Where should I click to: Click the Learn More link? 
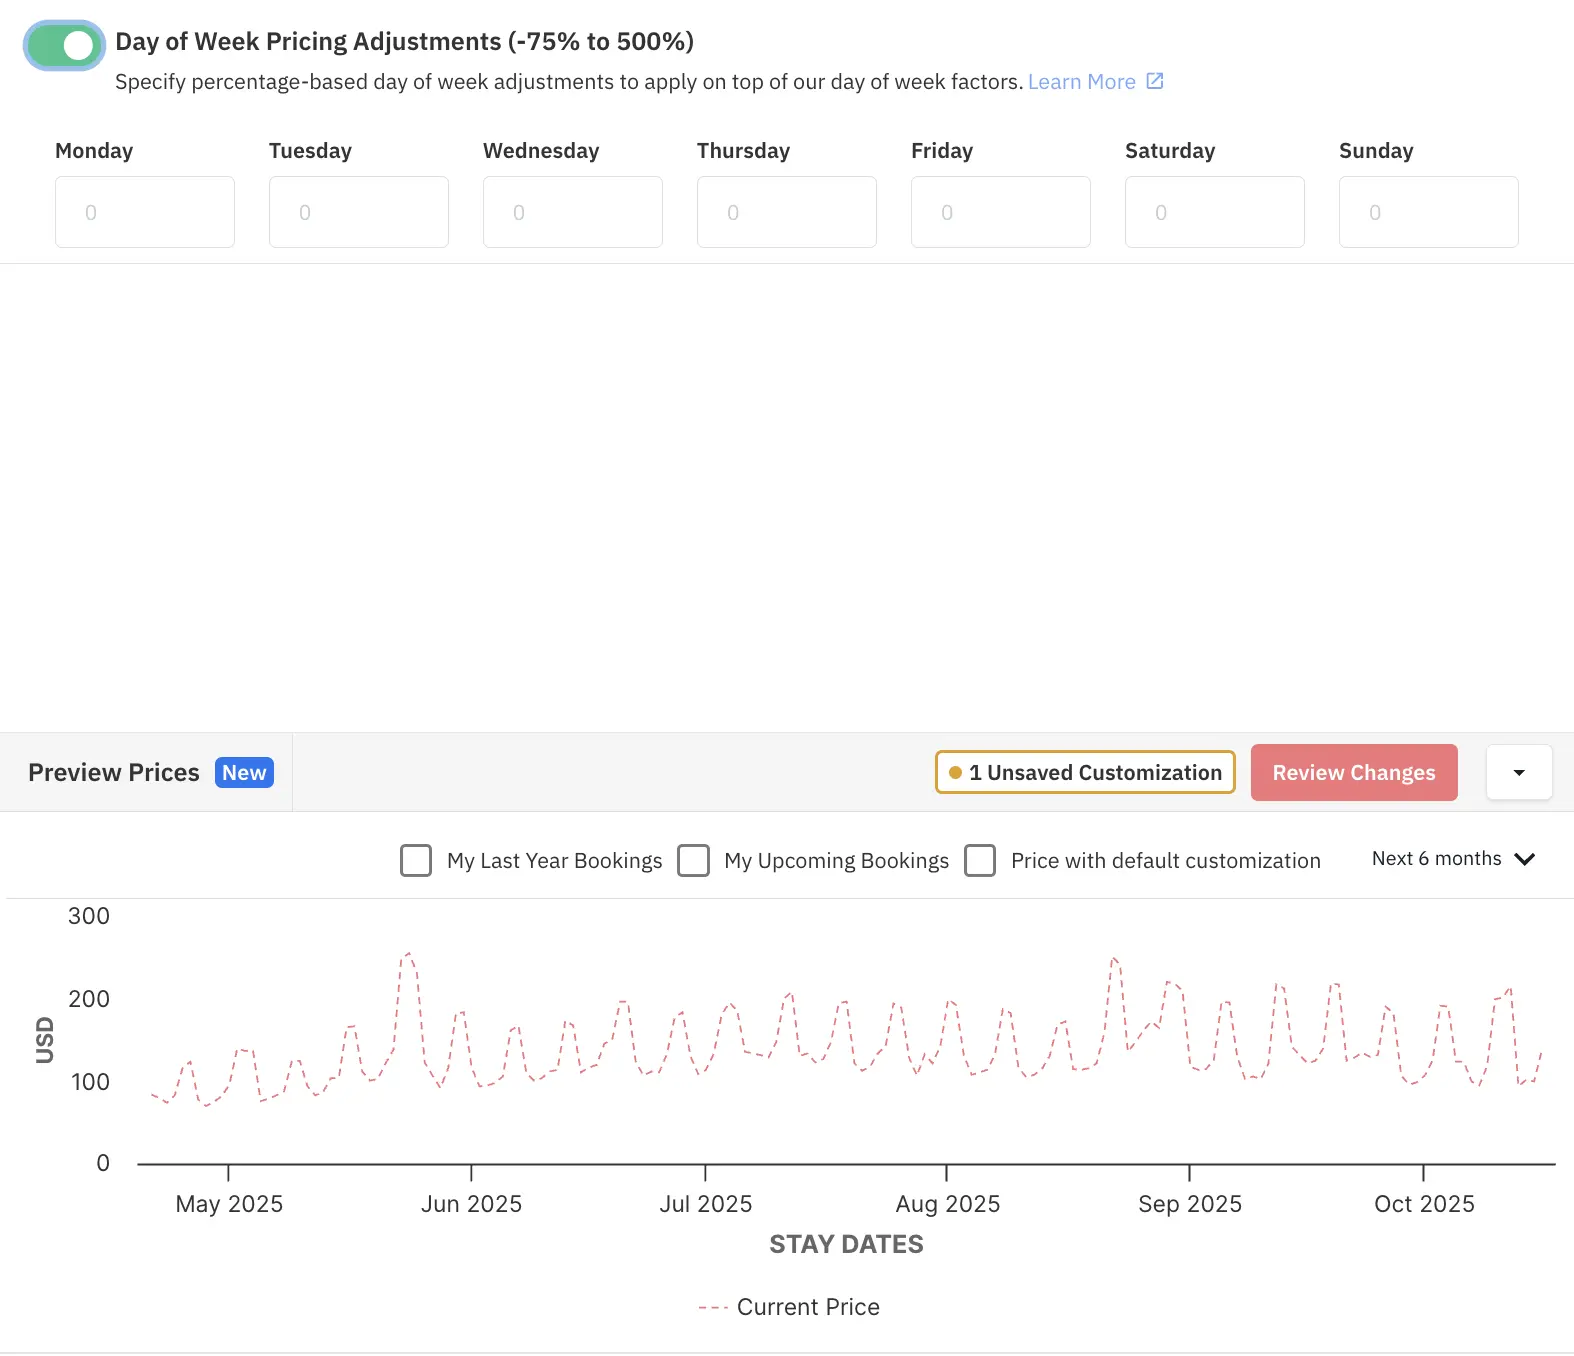coord(1081,82)
